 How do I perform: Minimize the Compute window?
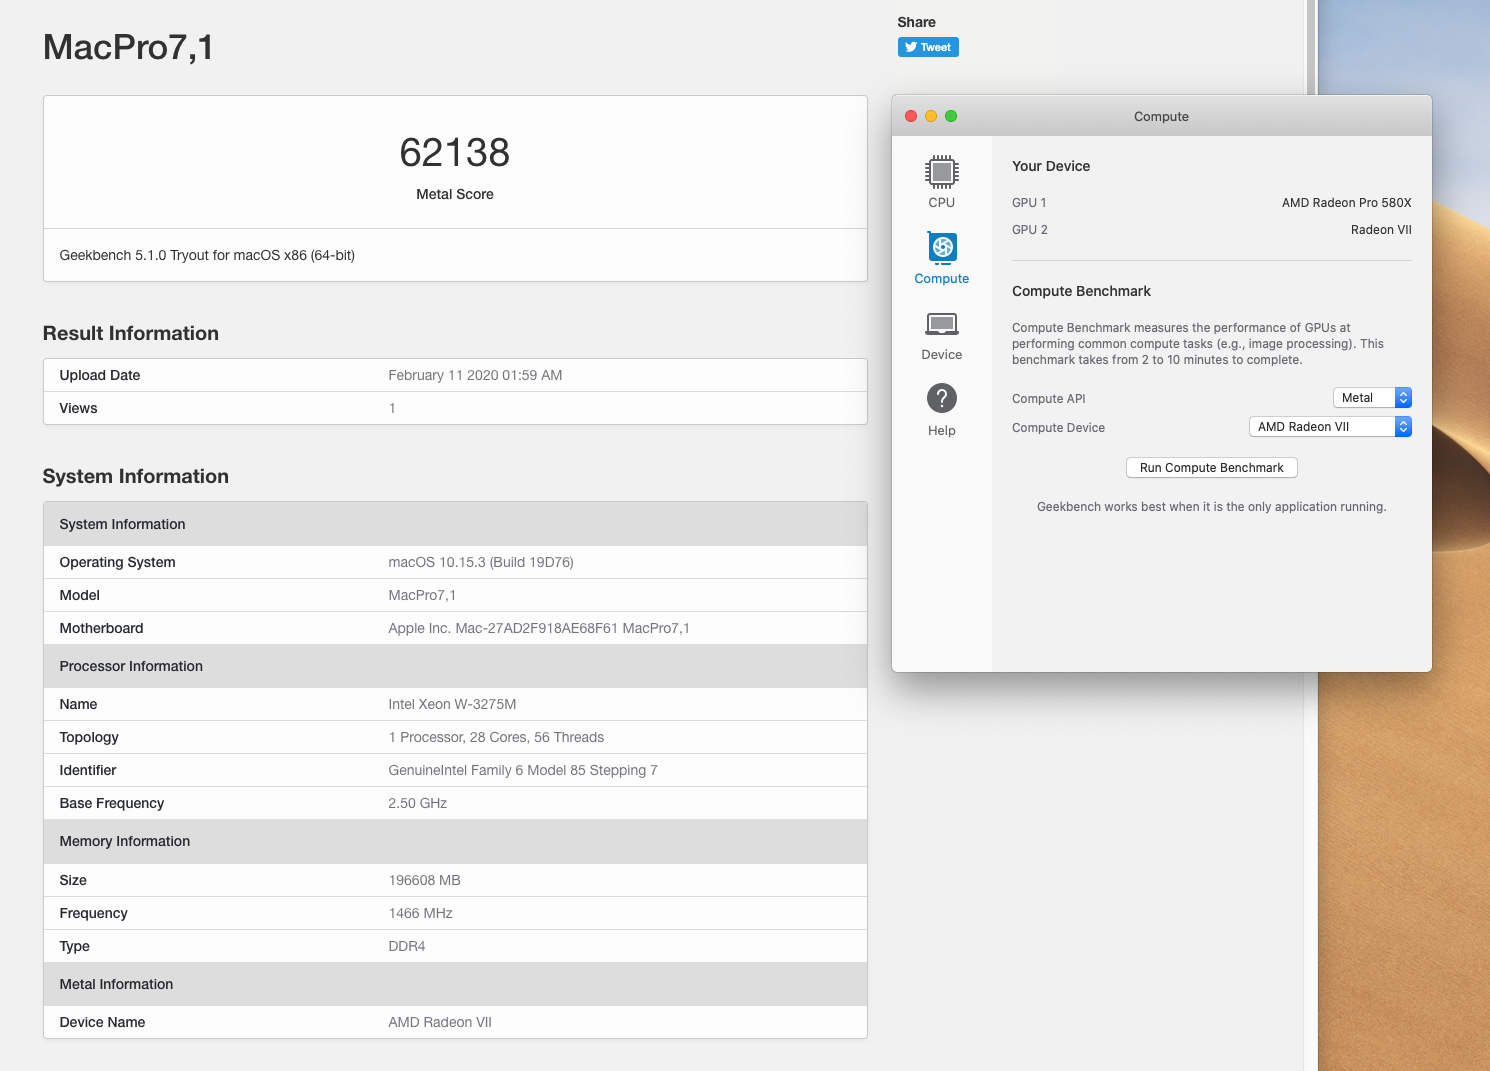(931, 116)
